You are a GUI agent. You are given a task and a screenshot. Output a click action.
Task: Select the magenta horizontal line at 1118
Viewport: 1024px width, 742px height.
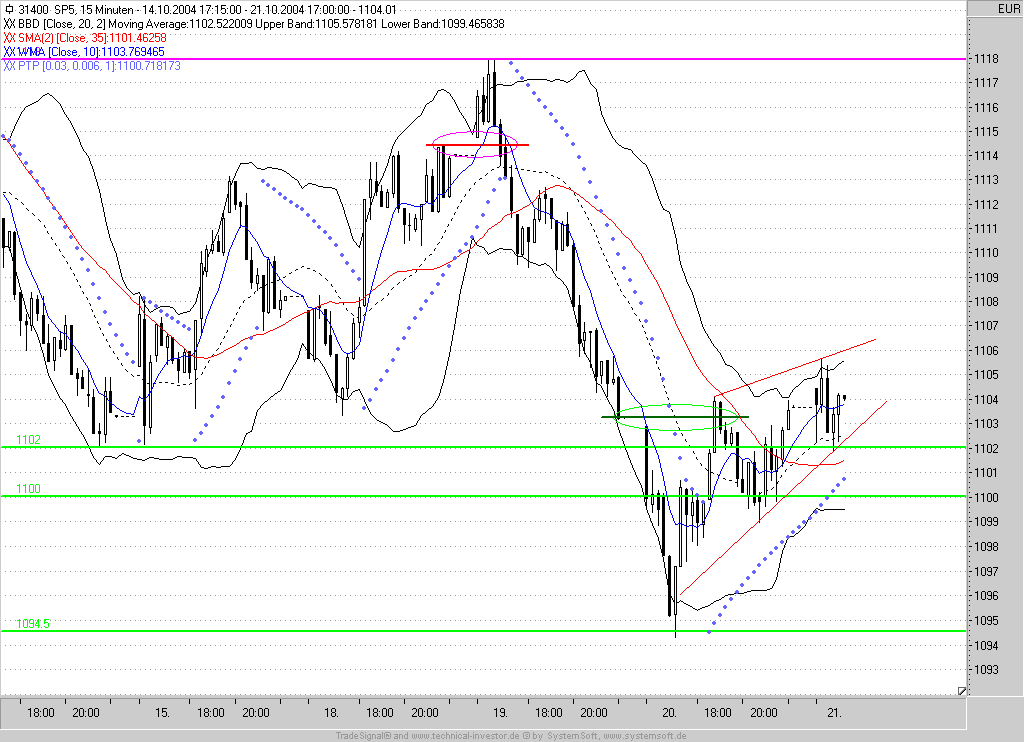[x=483, y=59]
